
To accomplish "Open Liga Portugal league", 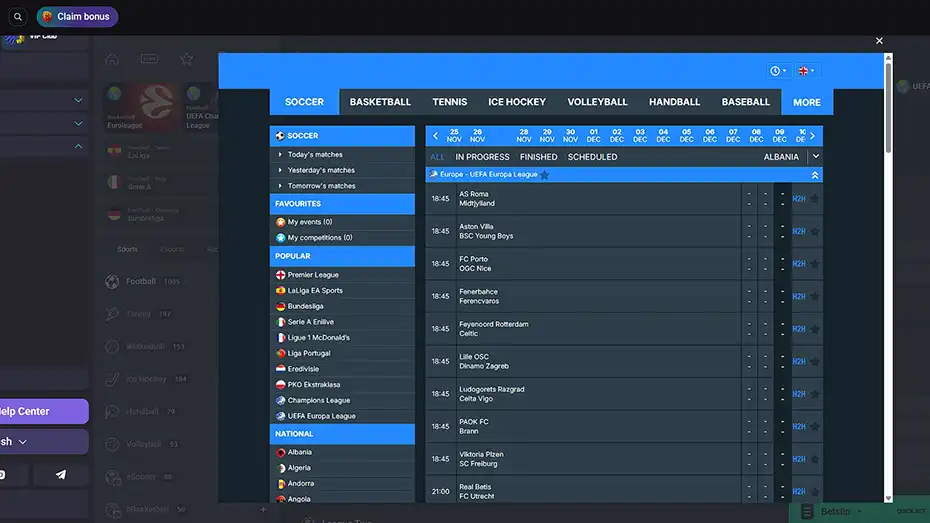I will pyautogui.click(x=342, y=353).
